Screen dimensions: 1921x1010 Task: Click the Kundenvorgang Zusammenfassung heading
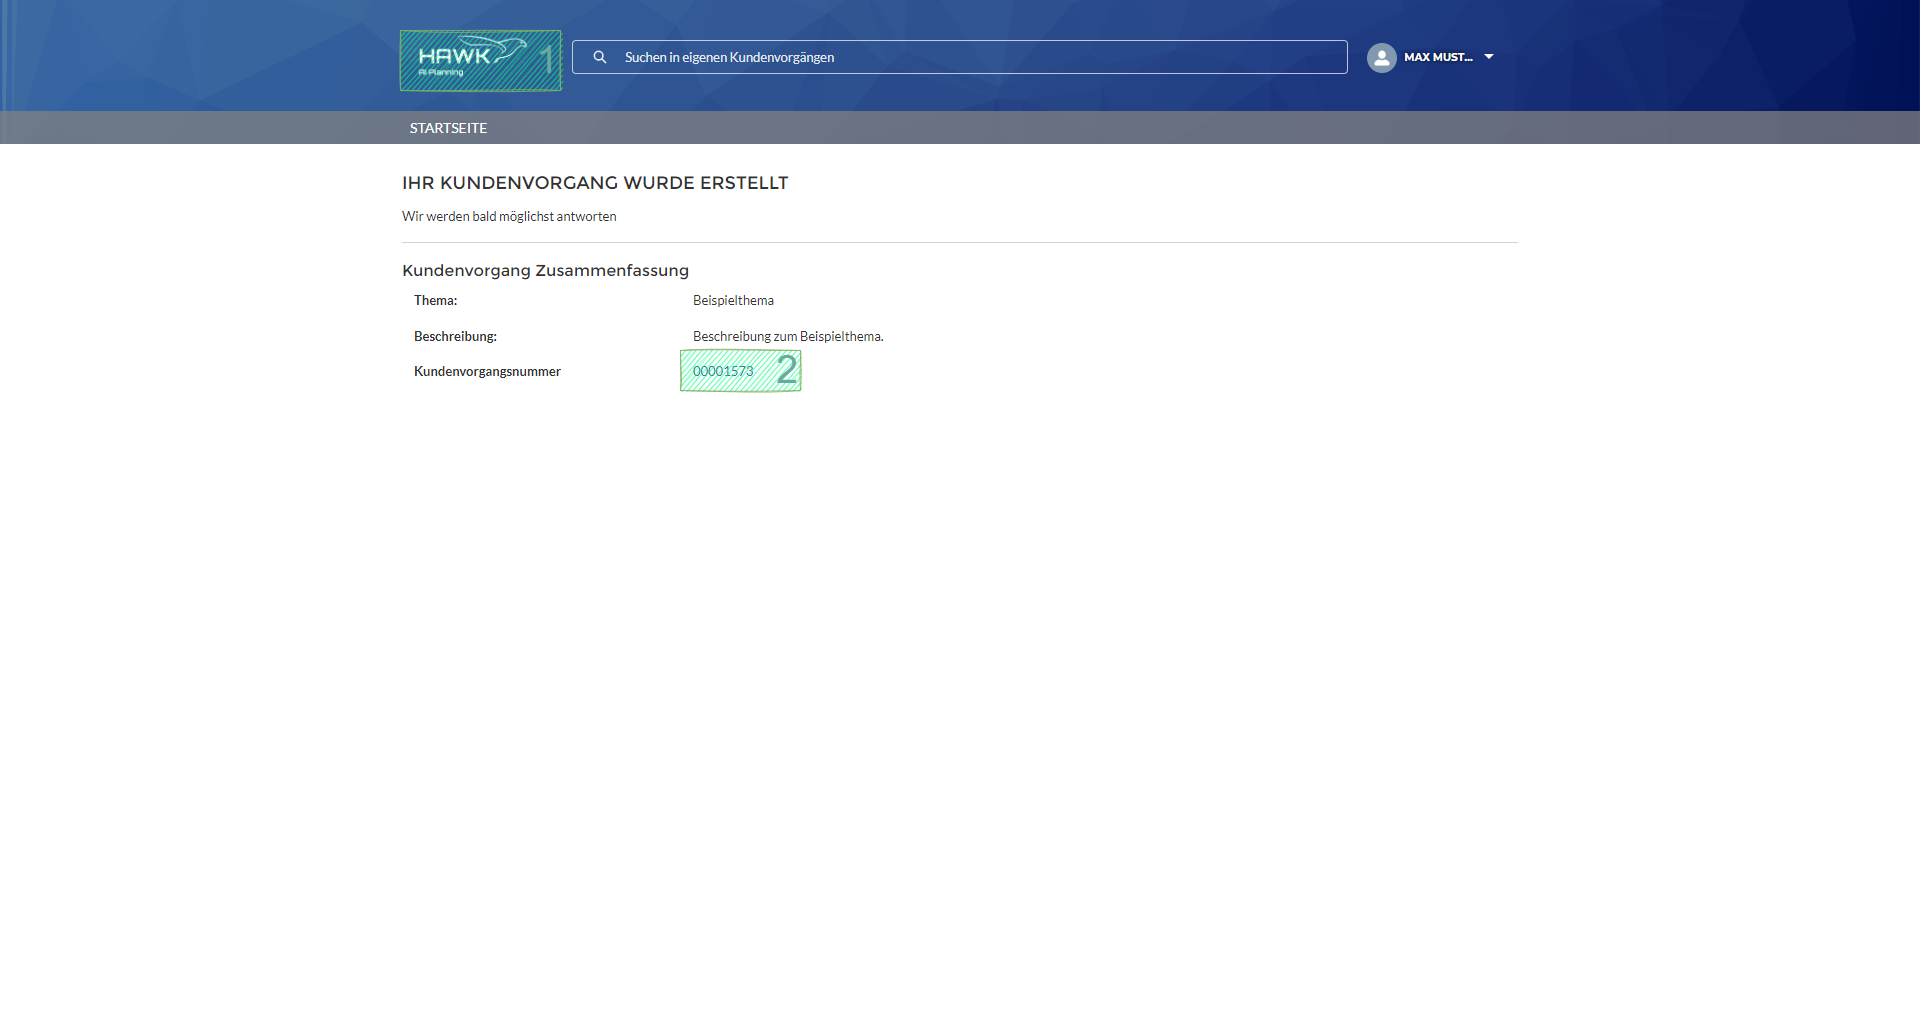(545, 270)
